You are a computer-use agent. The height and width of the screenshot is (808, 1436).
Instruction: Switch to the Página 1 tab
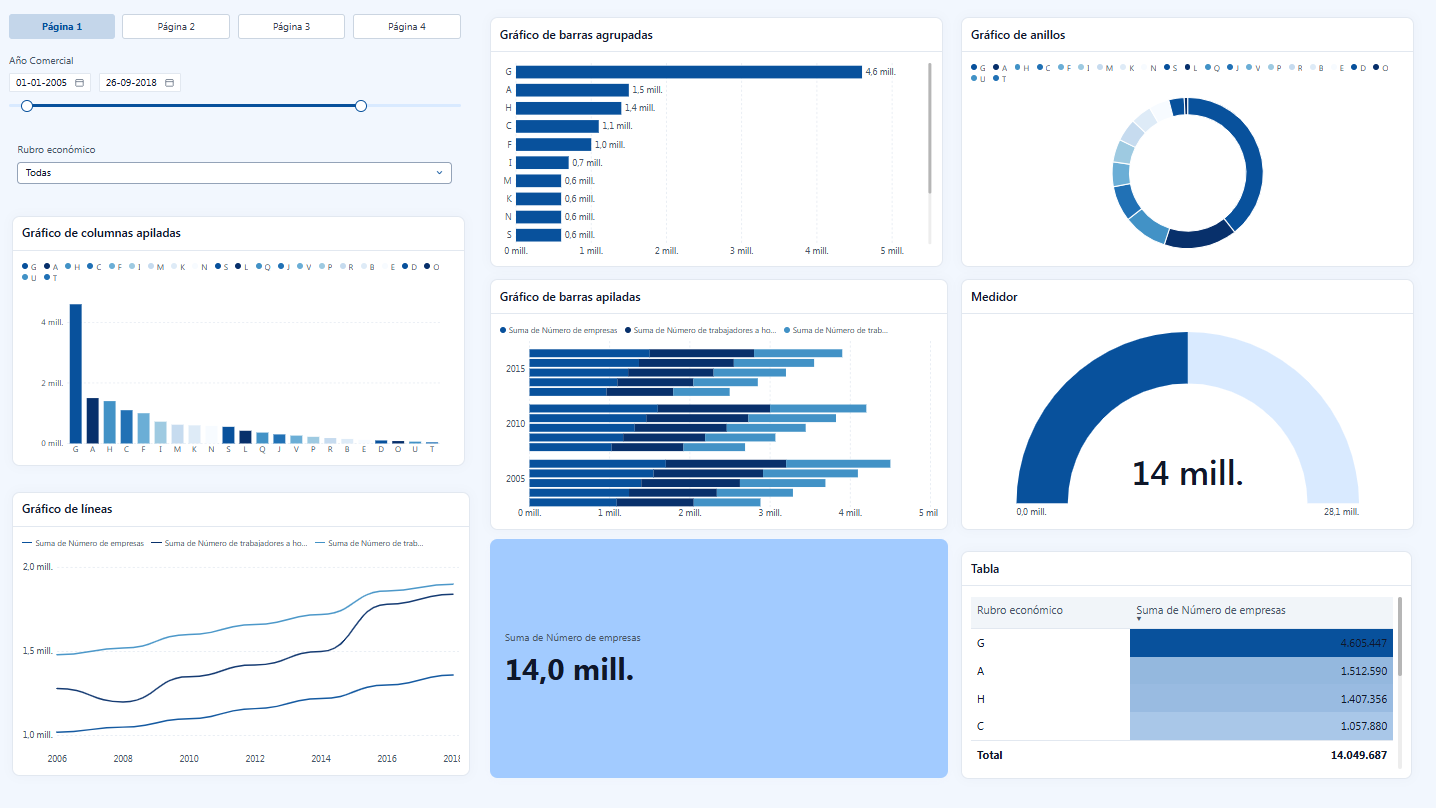(x=62, y=27)
